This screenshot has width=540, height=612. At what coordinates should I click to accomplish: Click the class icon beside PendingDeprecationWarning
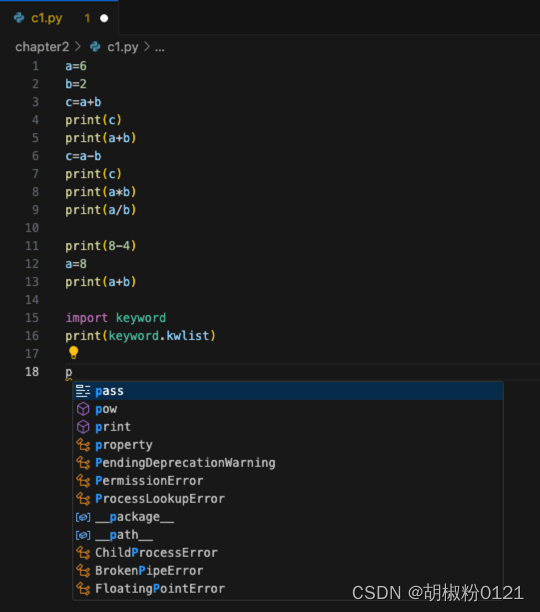(x=83, y=463)
